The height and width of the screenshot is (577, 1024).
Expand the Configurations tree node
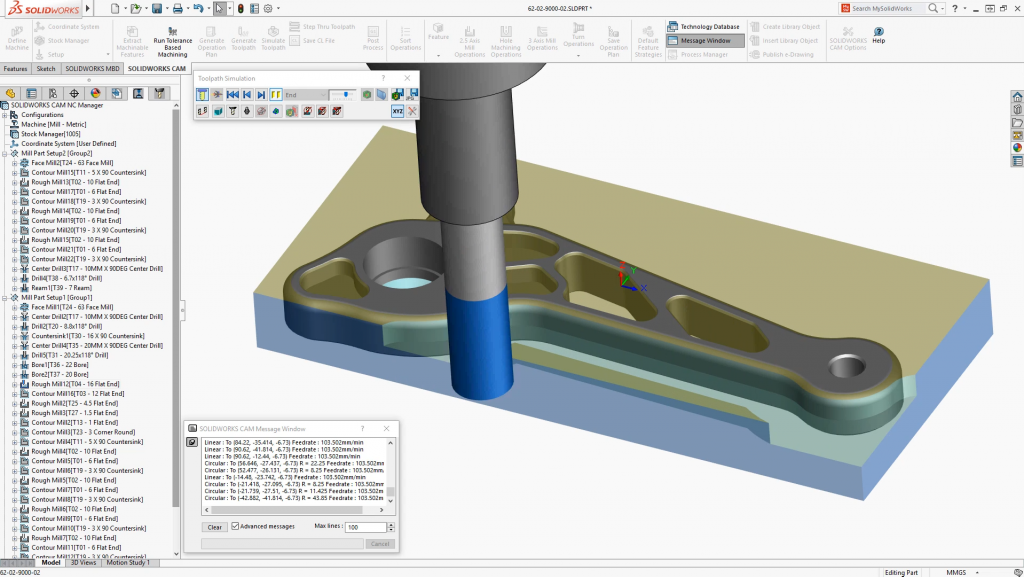click(x=5, y=115)
